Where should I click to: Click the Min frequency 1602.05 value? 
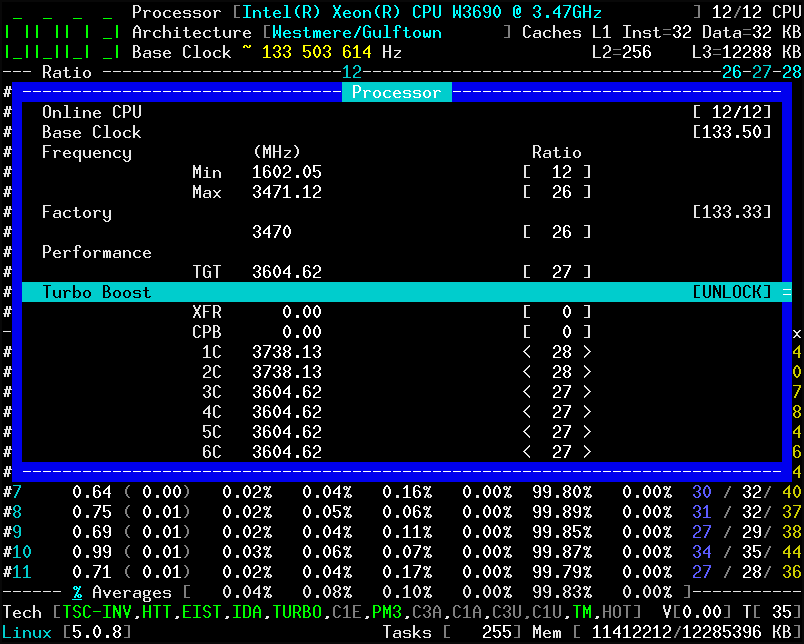coord(287,172)
